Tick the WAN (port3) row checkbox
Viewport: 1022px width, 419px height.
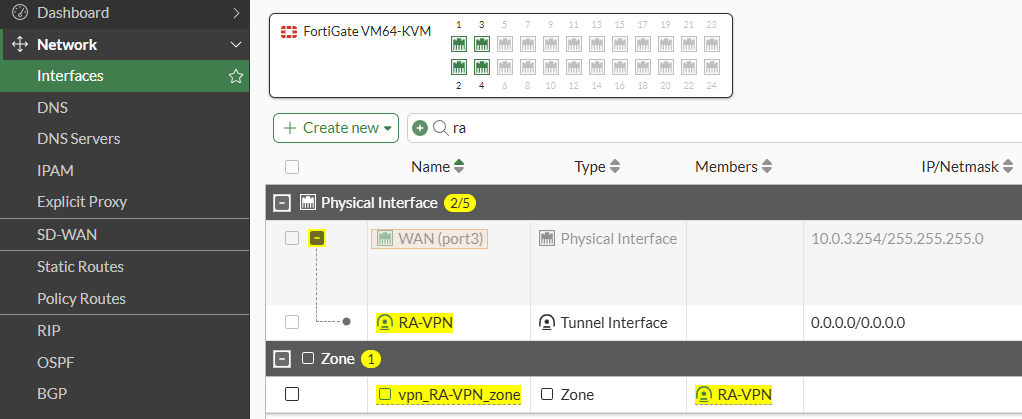coord(292,238)
